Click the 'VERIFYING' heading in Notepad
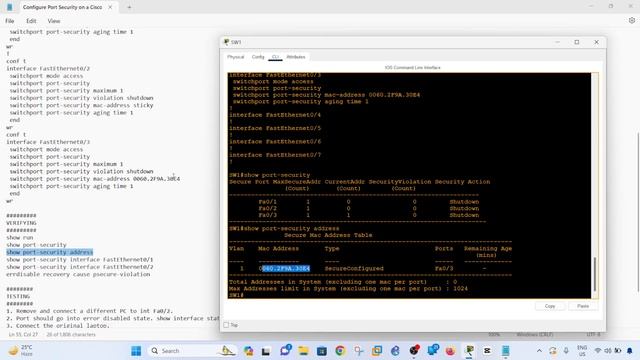Image resolution: width=640 pixels, height=360 pixels. point(21,223)
